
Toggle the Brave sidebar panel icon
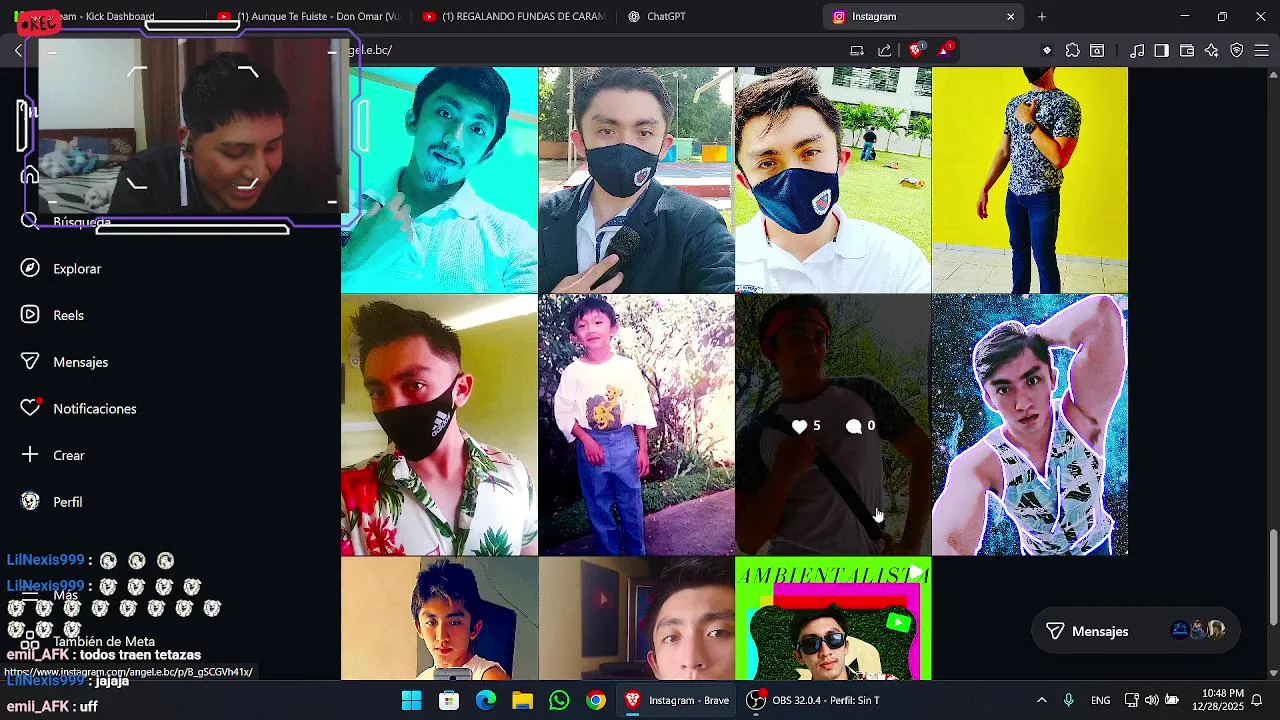point(1161,50)
